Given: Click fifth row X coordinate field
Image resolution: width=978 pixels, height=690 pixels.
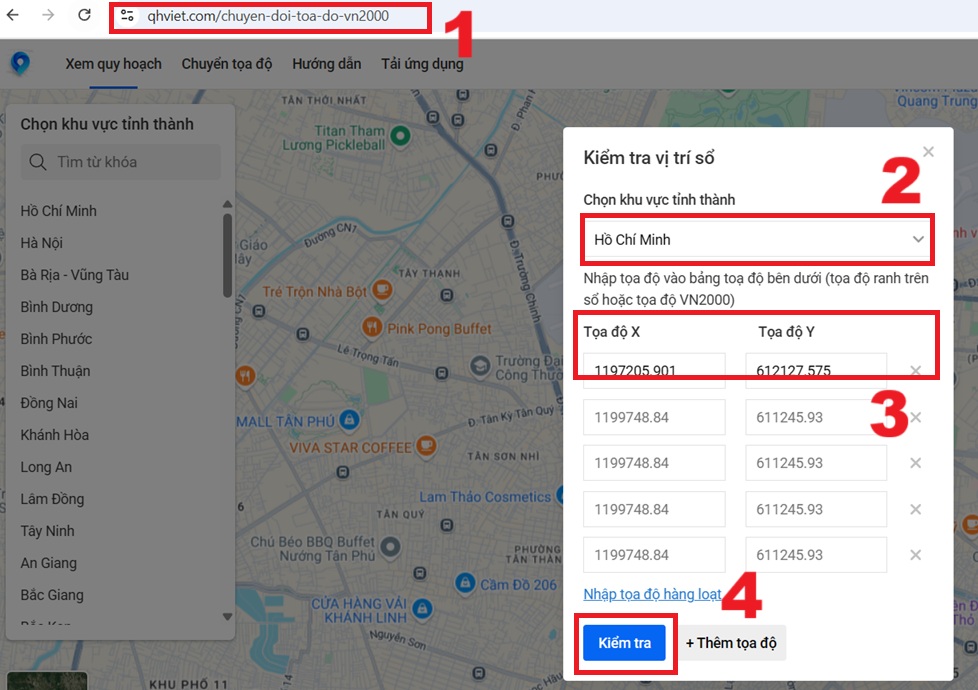Looking at the screenshot, I should [x=654, y=555].
